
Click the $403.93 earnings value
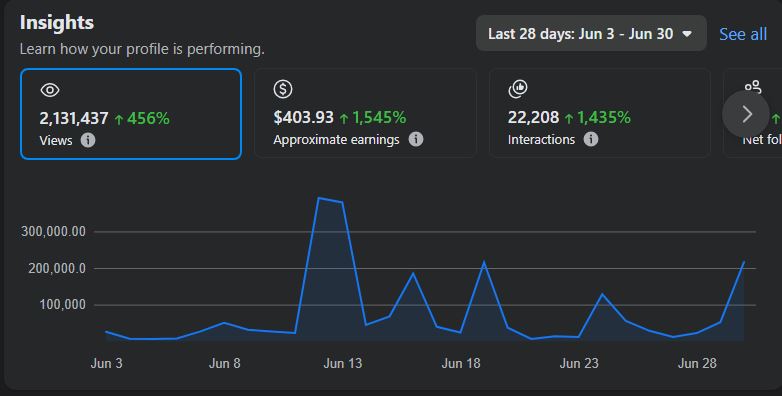pos(303,117)
